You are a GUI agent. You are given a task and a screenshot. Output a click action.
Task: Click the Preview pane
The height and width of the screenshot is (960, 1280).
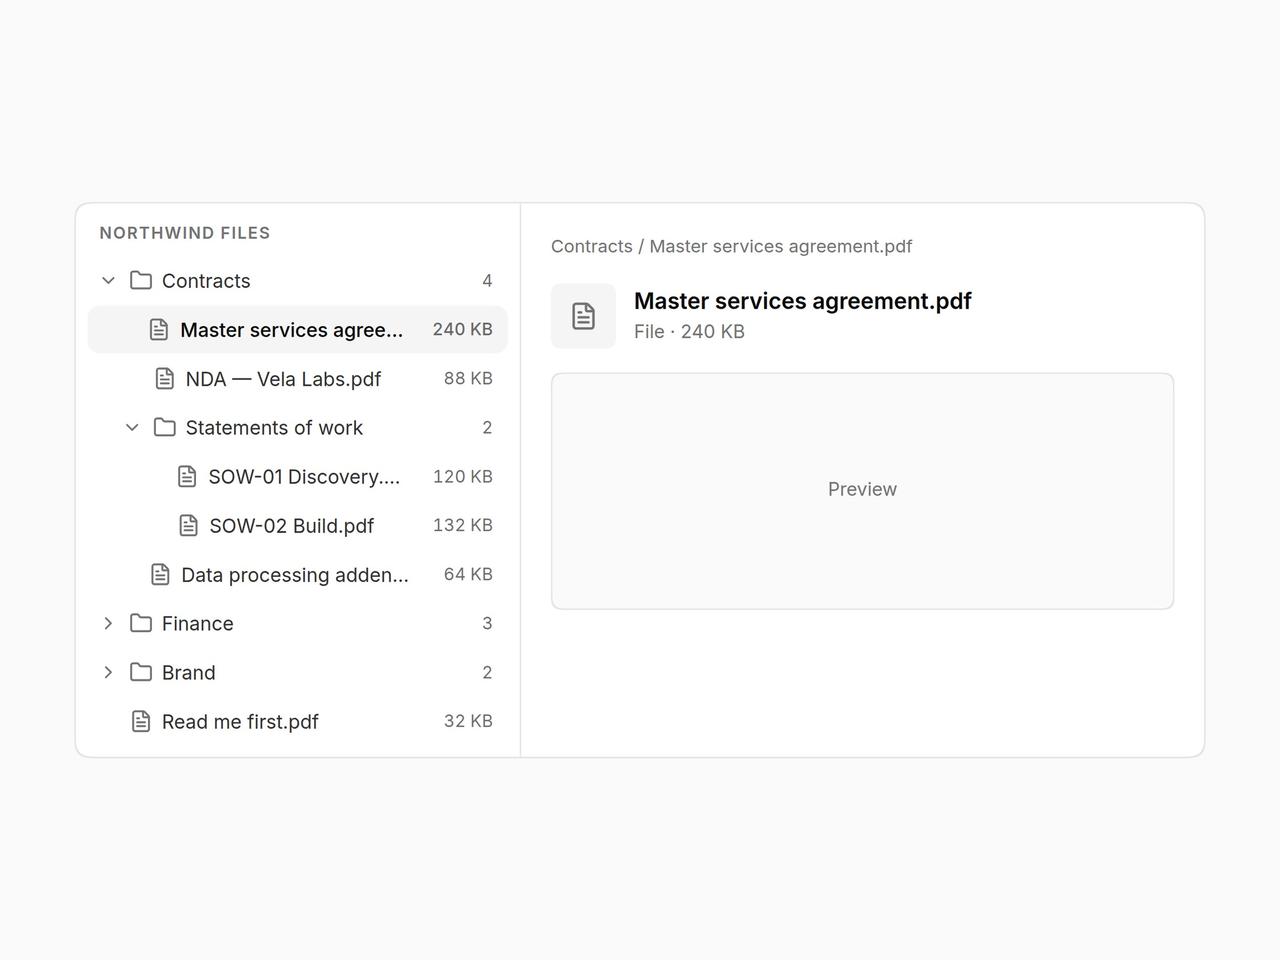pyautogui.click(x=862, y=491)
